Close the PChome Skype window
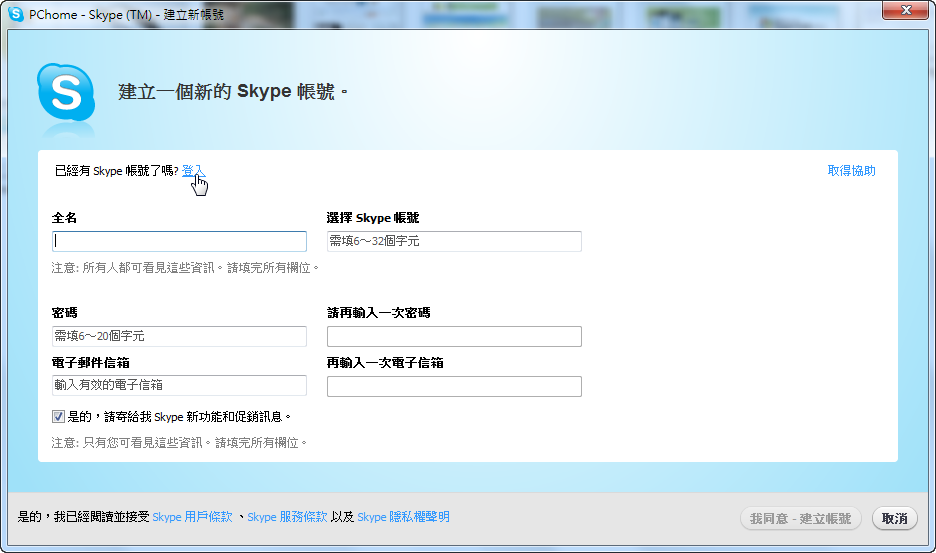Image resolution: width=936 pixels, height=553 pixels. tap(906, 10)
